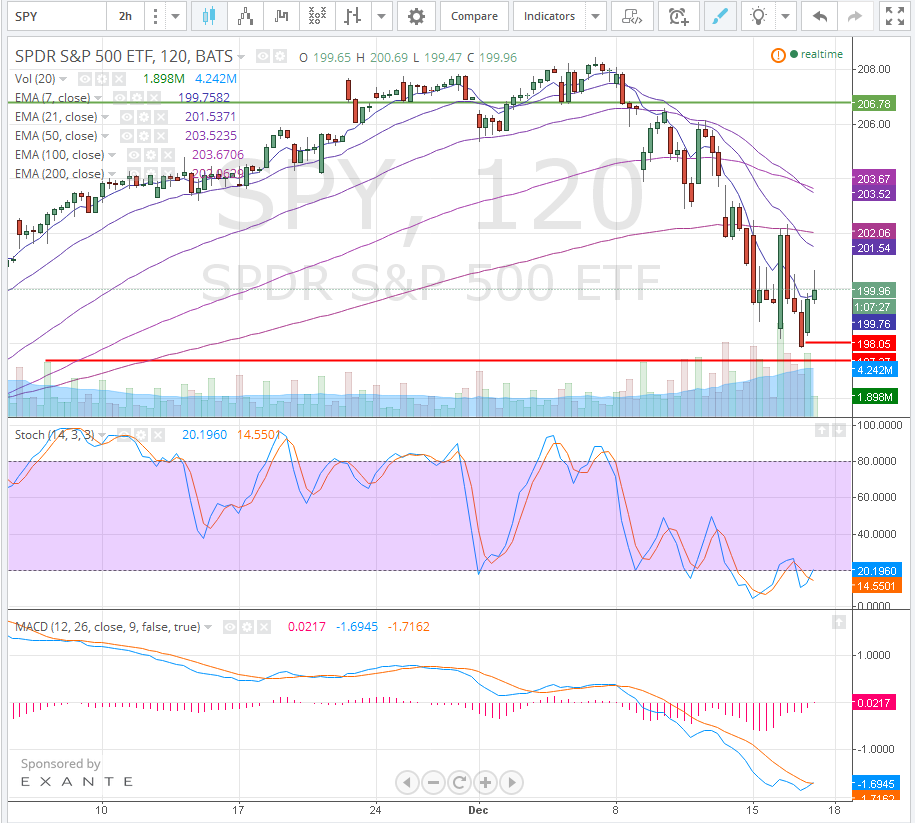Remove the EMA (21, close) indicator
915x823 pixels.
160,117
